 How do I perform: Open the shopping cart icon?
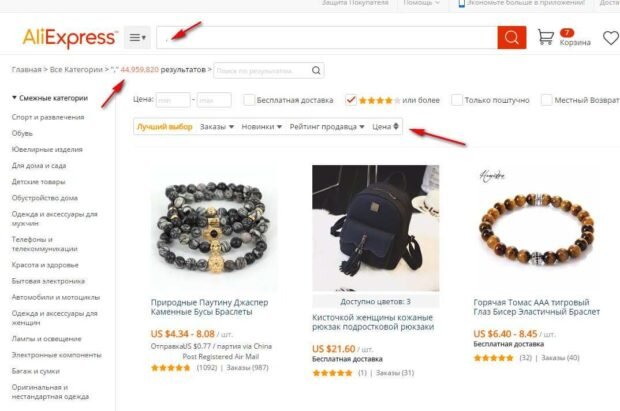click(x=546, y=37)
